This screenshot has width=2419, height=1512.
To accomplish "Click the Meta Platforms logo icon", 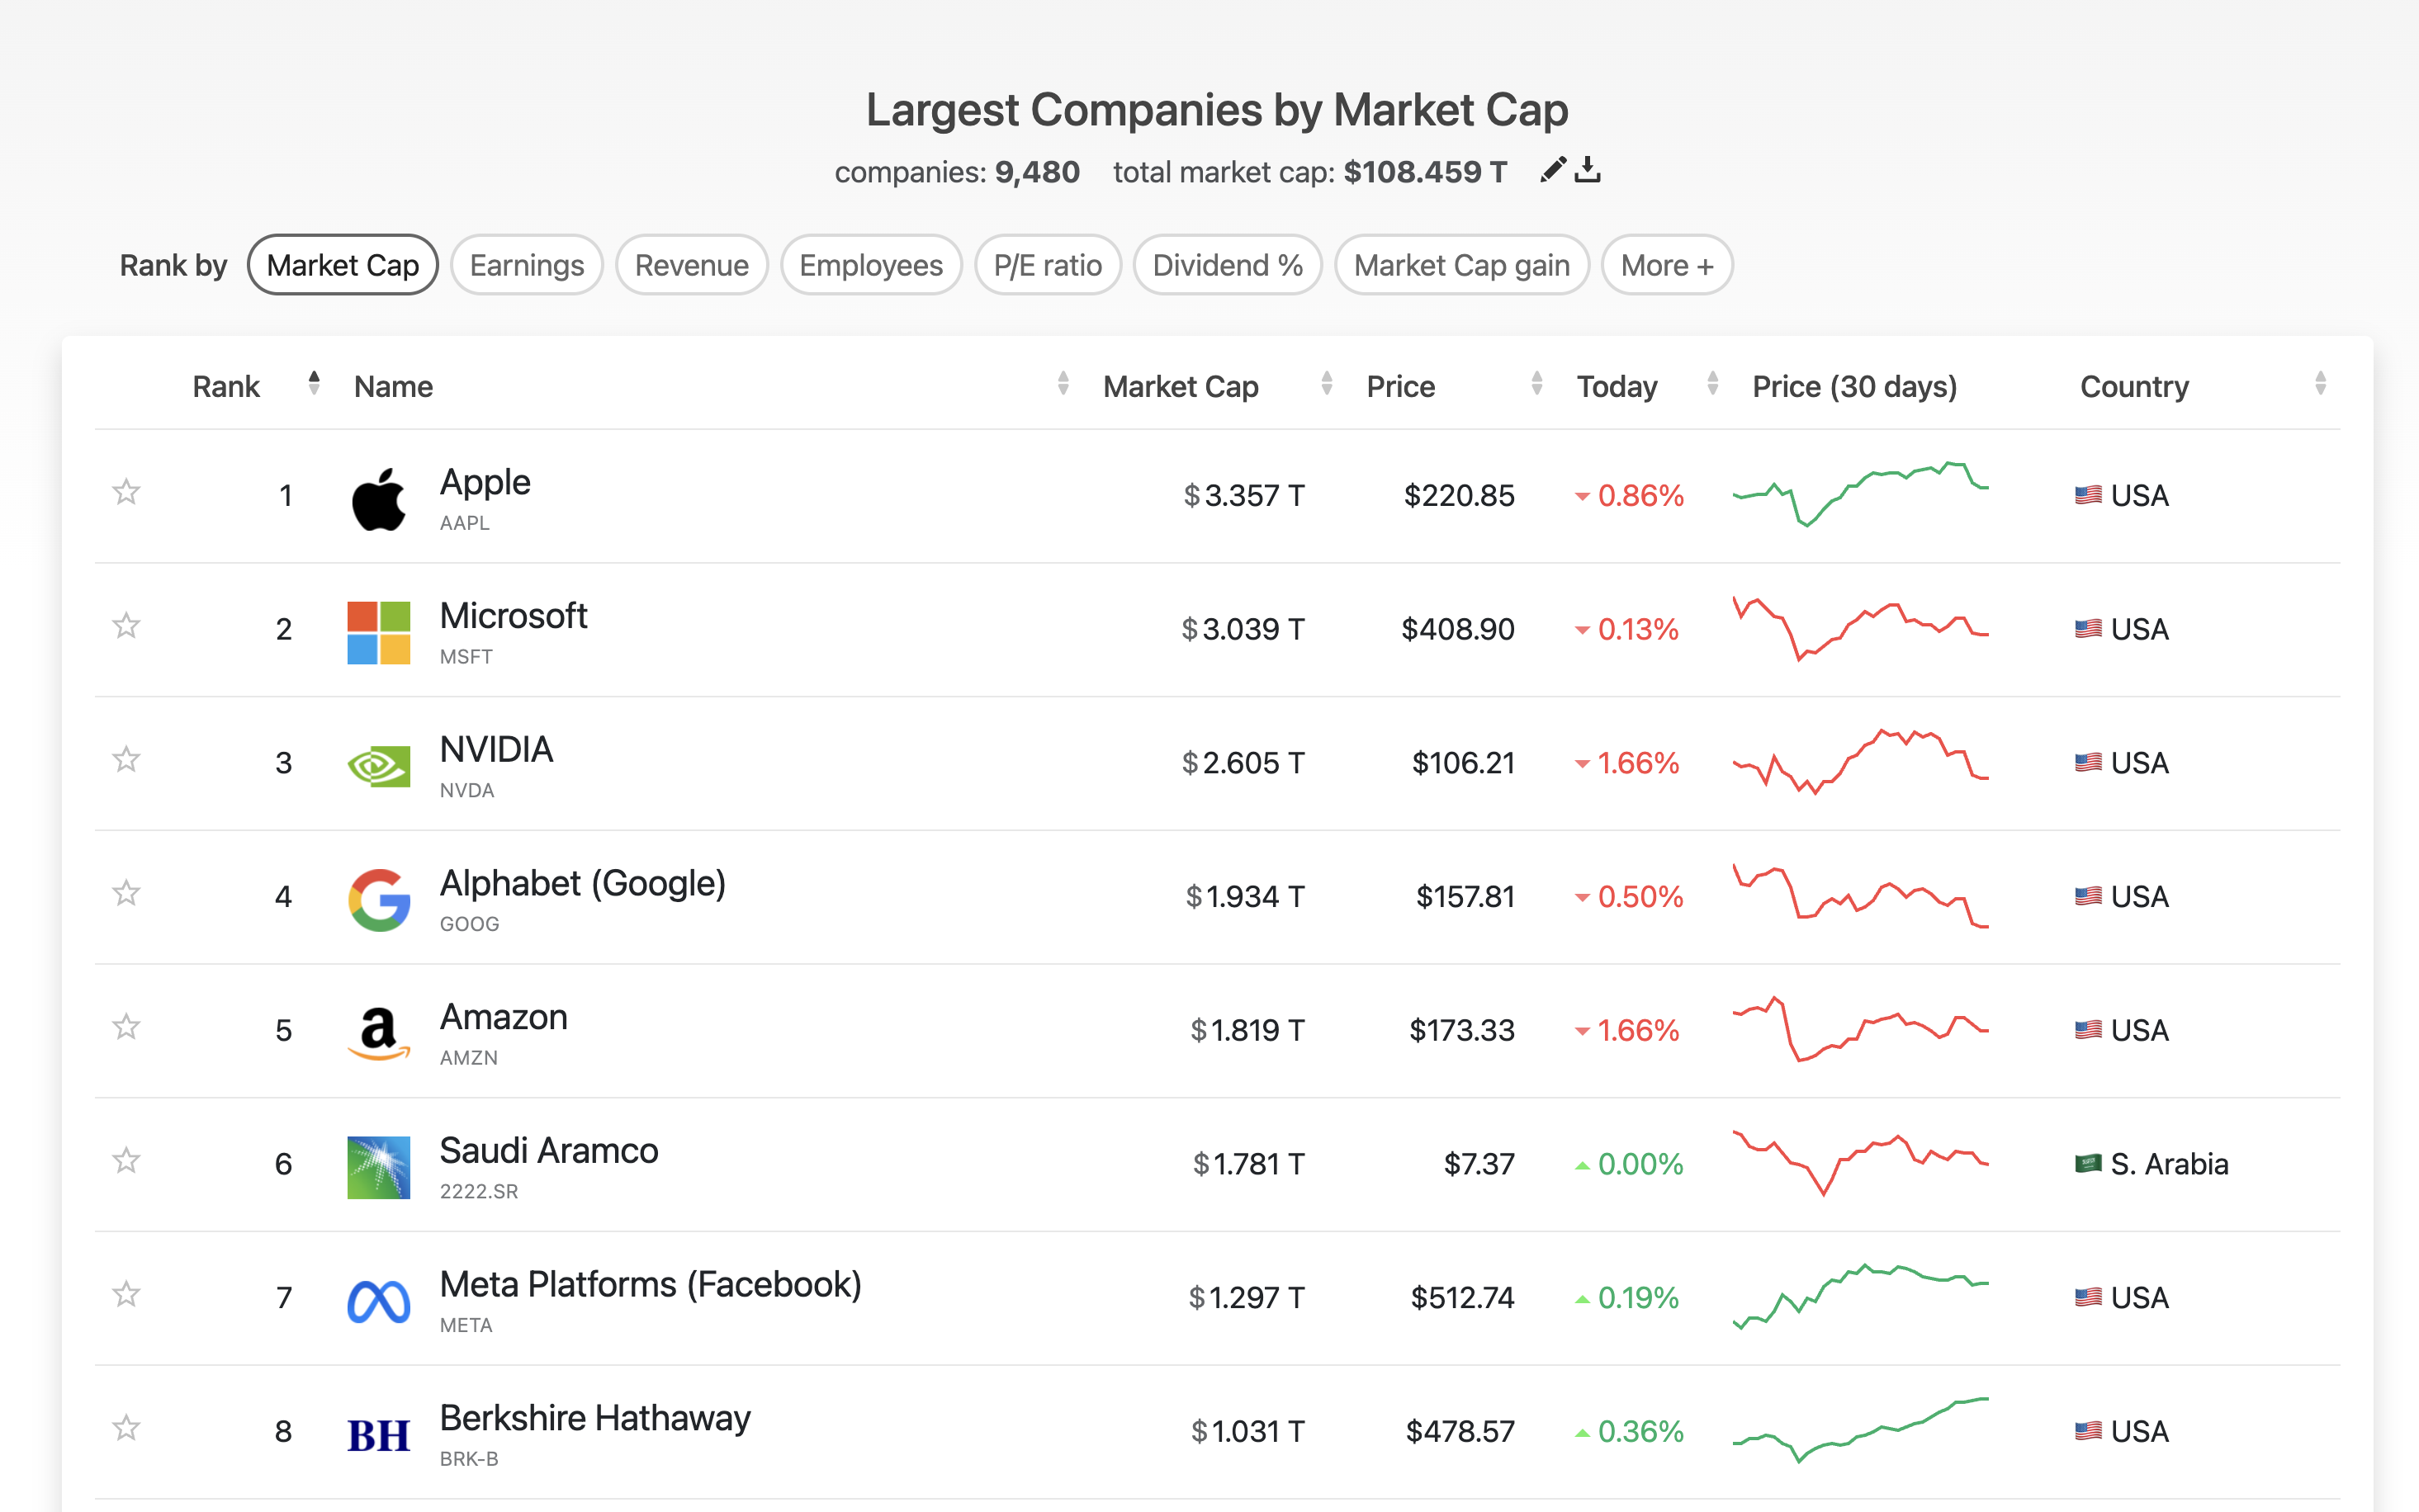I will point(378,1301).
